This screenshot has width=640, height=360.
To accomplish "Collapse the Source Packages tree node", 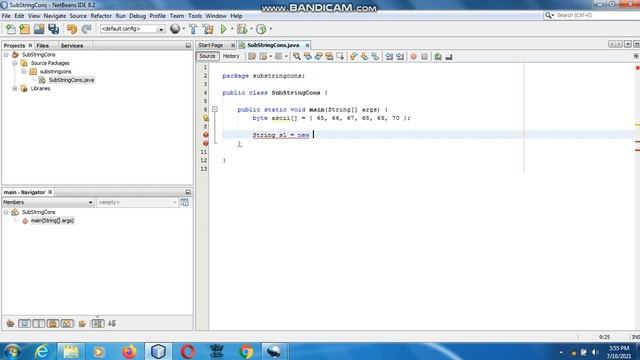I will pyautogui.click(x=15, y=63).
